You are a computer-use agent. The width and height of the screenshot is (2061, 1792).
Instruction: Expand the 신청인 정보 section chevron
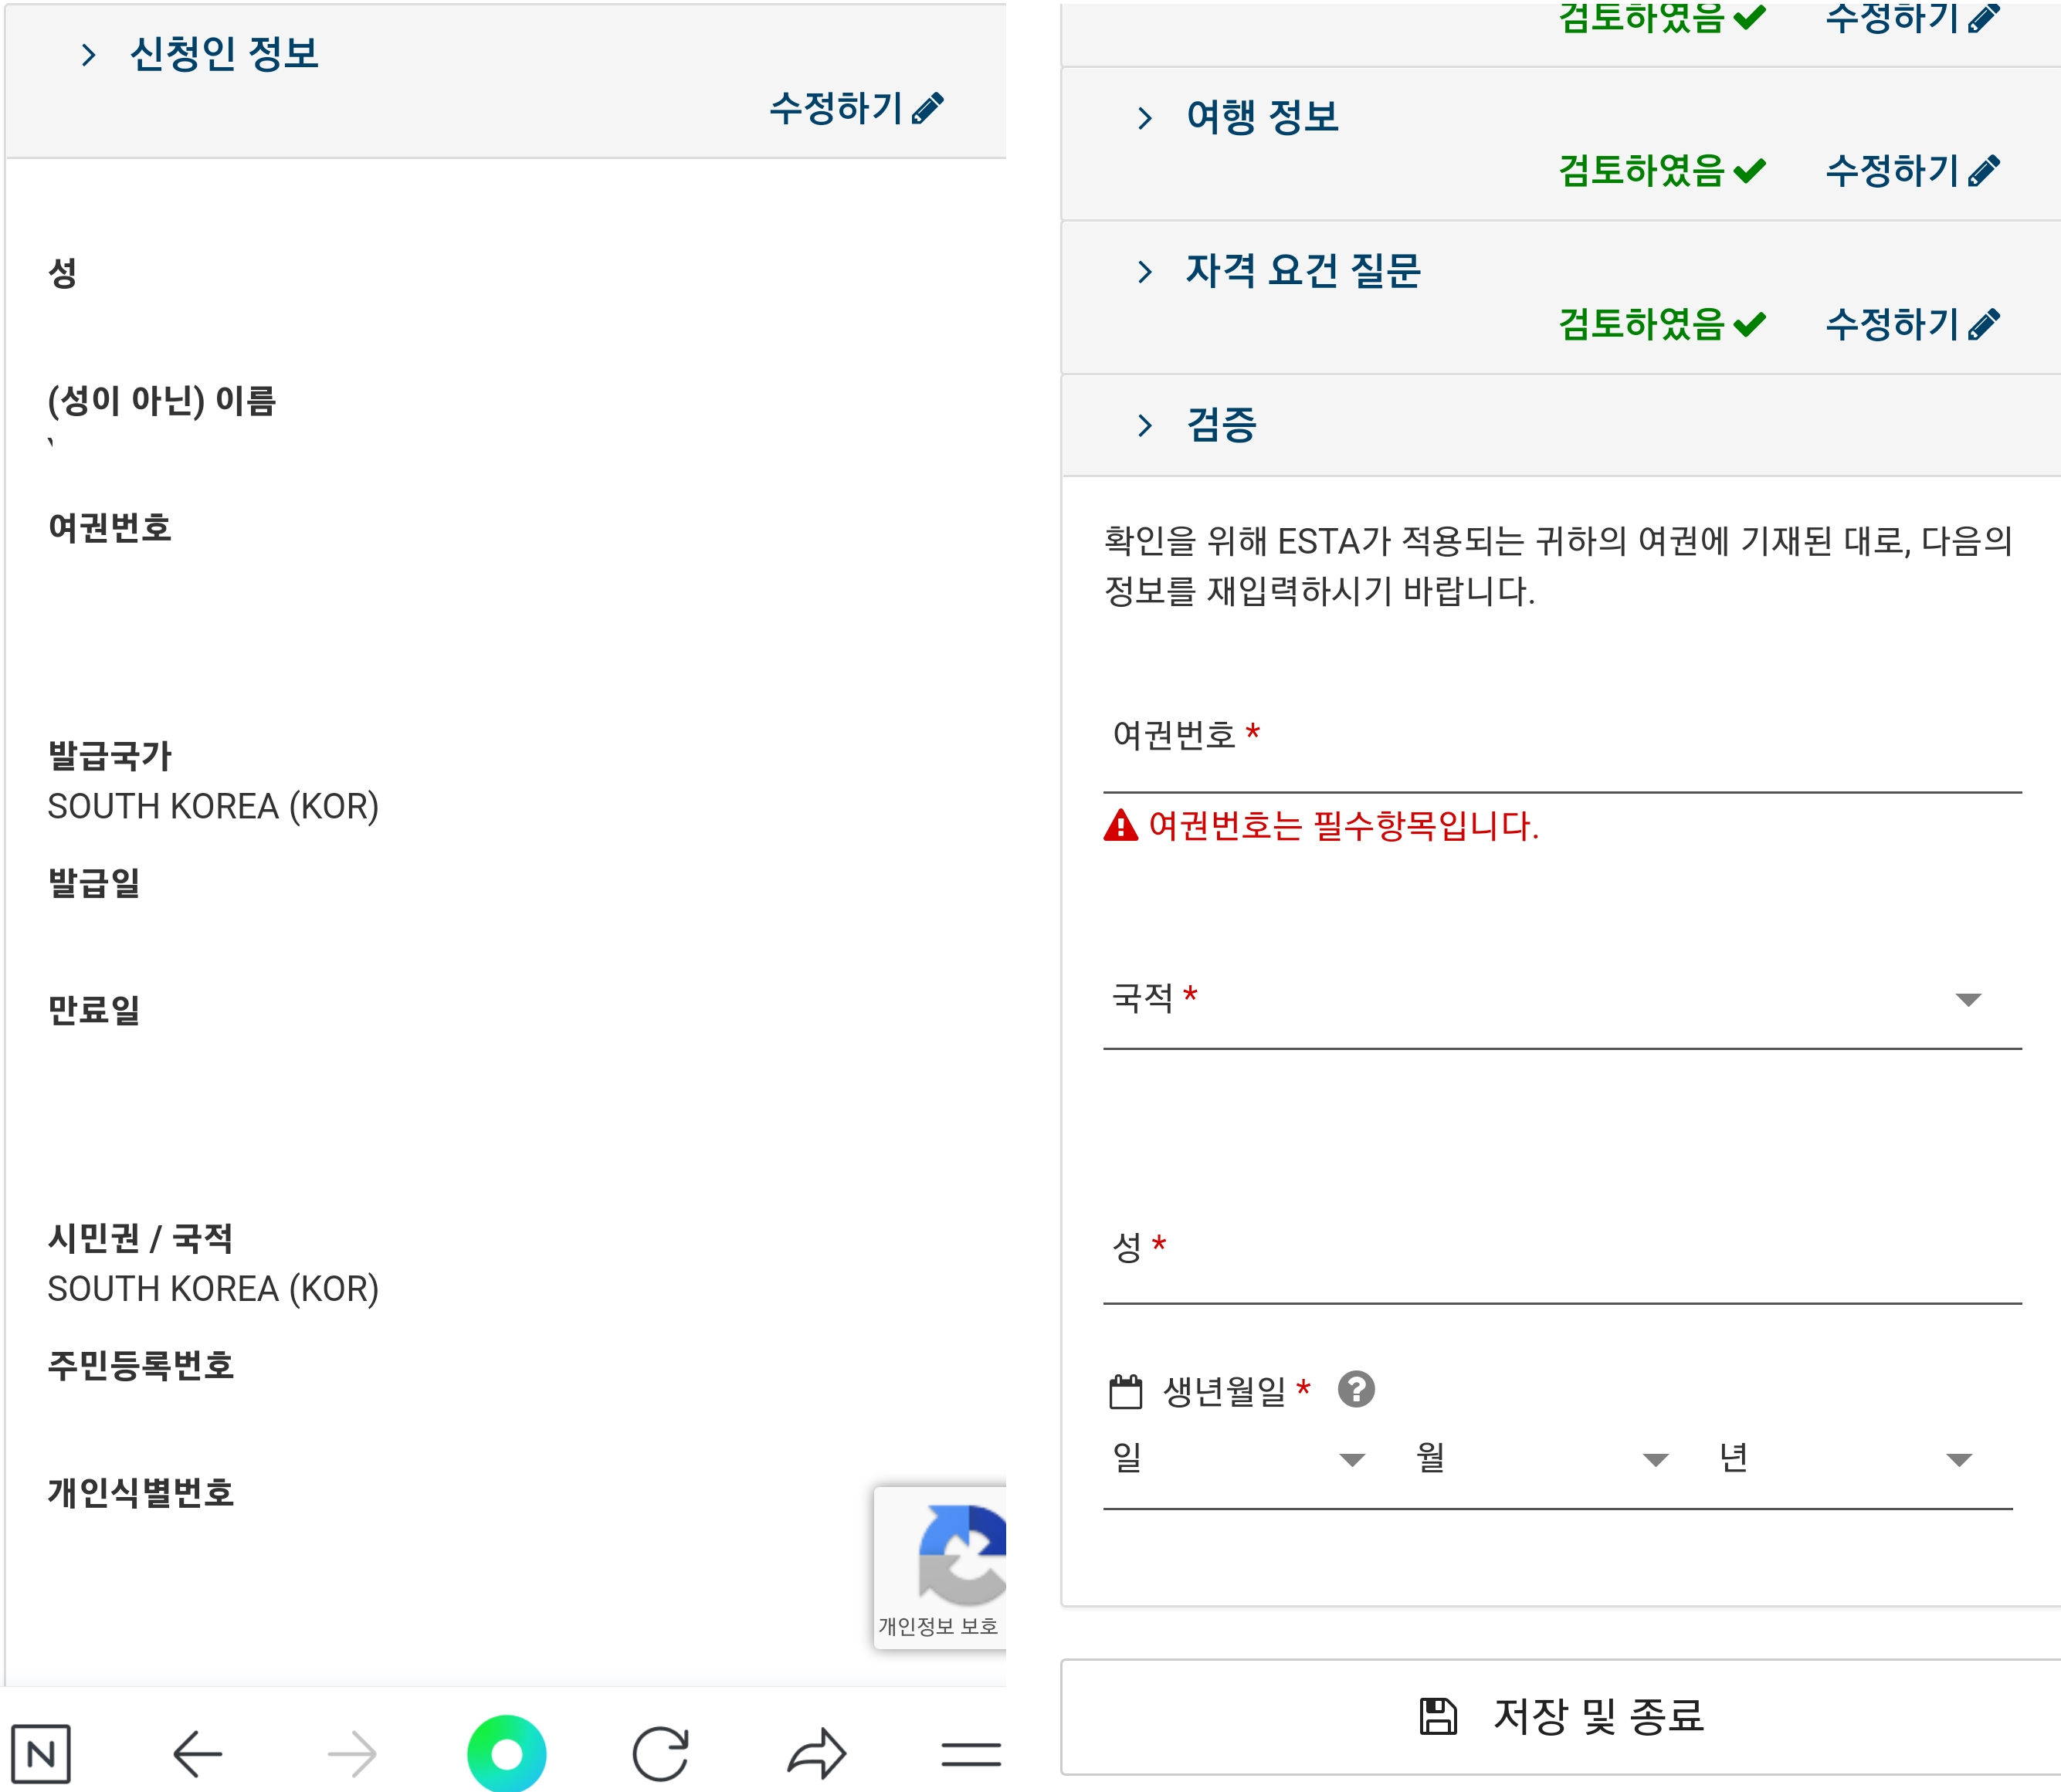tap(89, 55)
